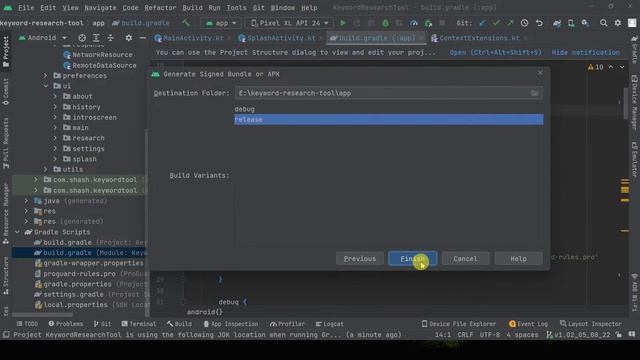Screen dimensions: 640x360
Task: Click the UTF-8 encoding status entry
Action: coord(489,335)
